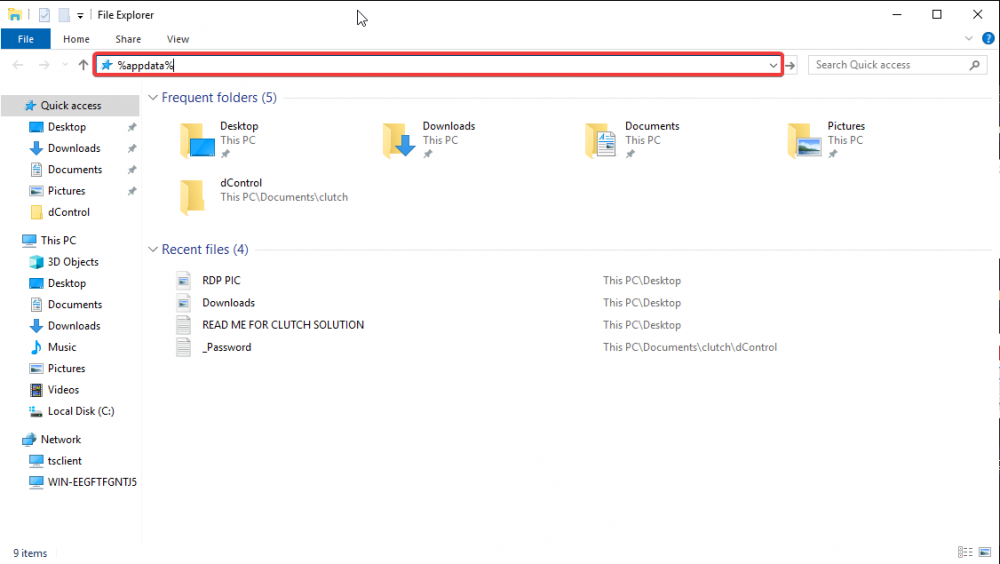Image resolution: width=1000 pixels, height=564 pixels.
Task: Click the go arrow beside the address bar
Action: [x=790, y=65]
